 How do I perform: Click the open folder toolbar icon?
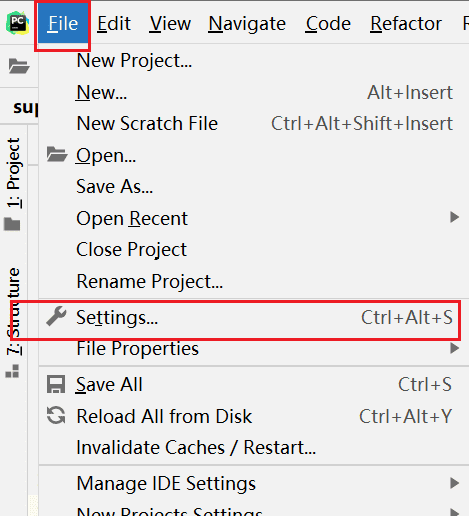[19, 66]
